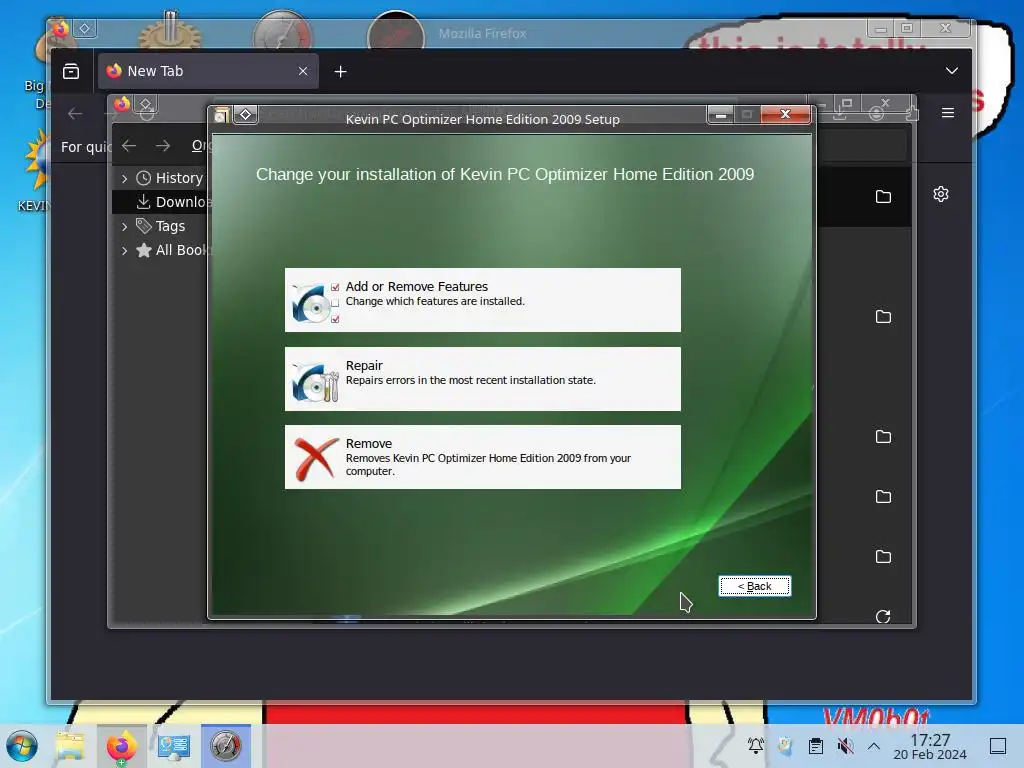
Task: Expand All Bookmarks in Library sidebar
Action: 124,250
